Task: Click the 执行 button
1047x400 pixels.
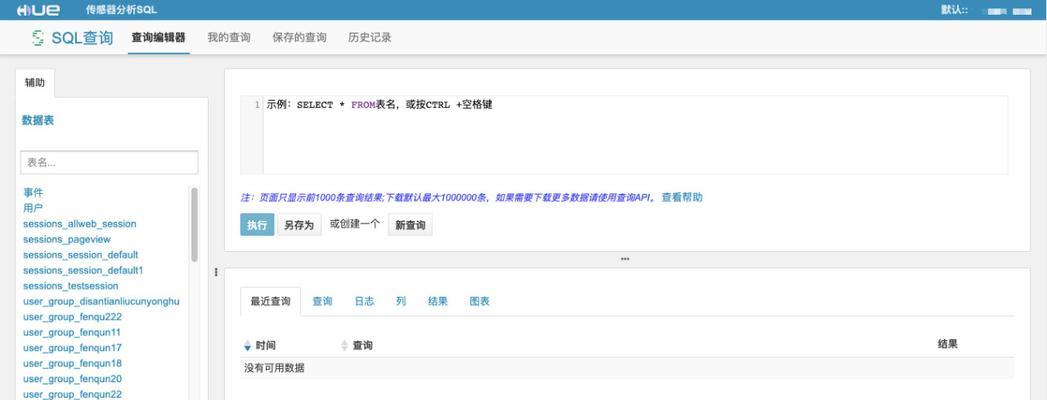Action: tap(257, 225)
